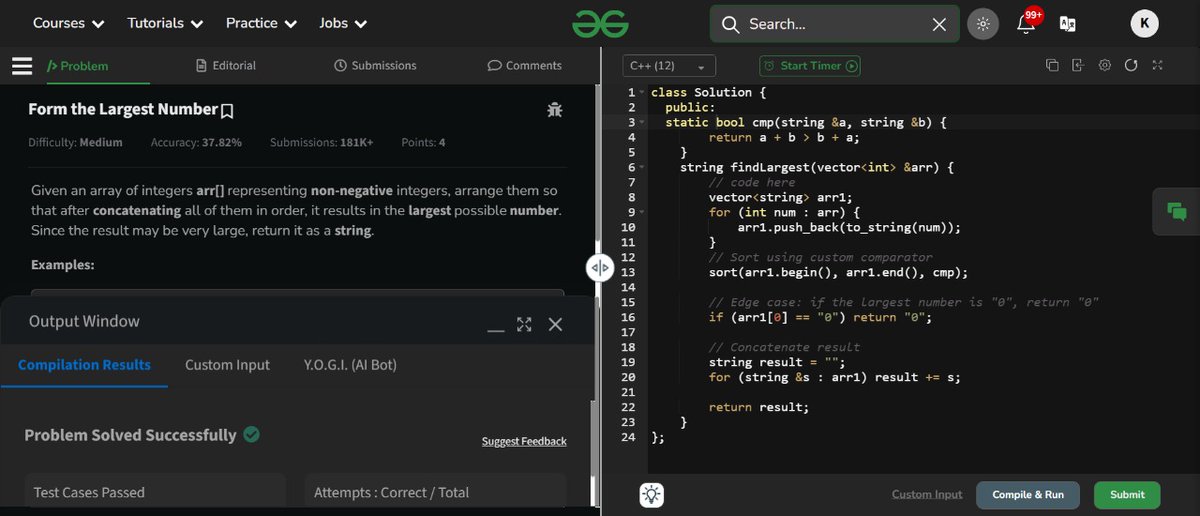Viewport: 1200px width, 516px height.
Task: Click the Examples: heading
Action: (x=63, y=265)
